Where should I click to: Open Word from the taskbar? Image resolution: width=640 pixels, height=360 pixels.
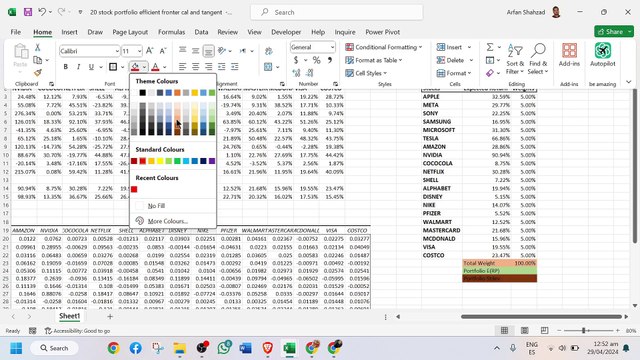coord(246,348)
